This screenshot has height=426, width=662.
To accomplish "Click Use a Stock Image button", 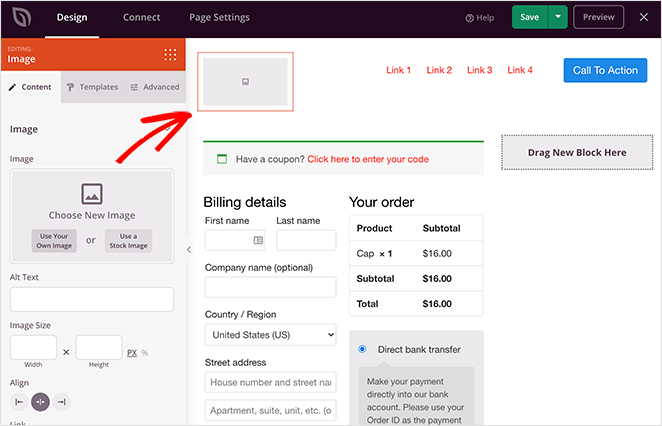I will [x=128, y=241].
